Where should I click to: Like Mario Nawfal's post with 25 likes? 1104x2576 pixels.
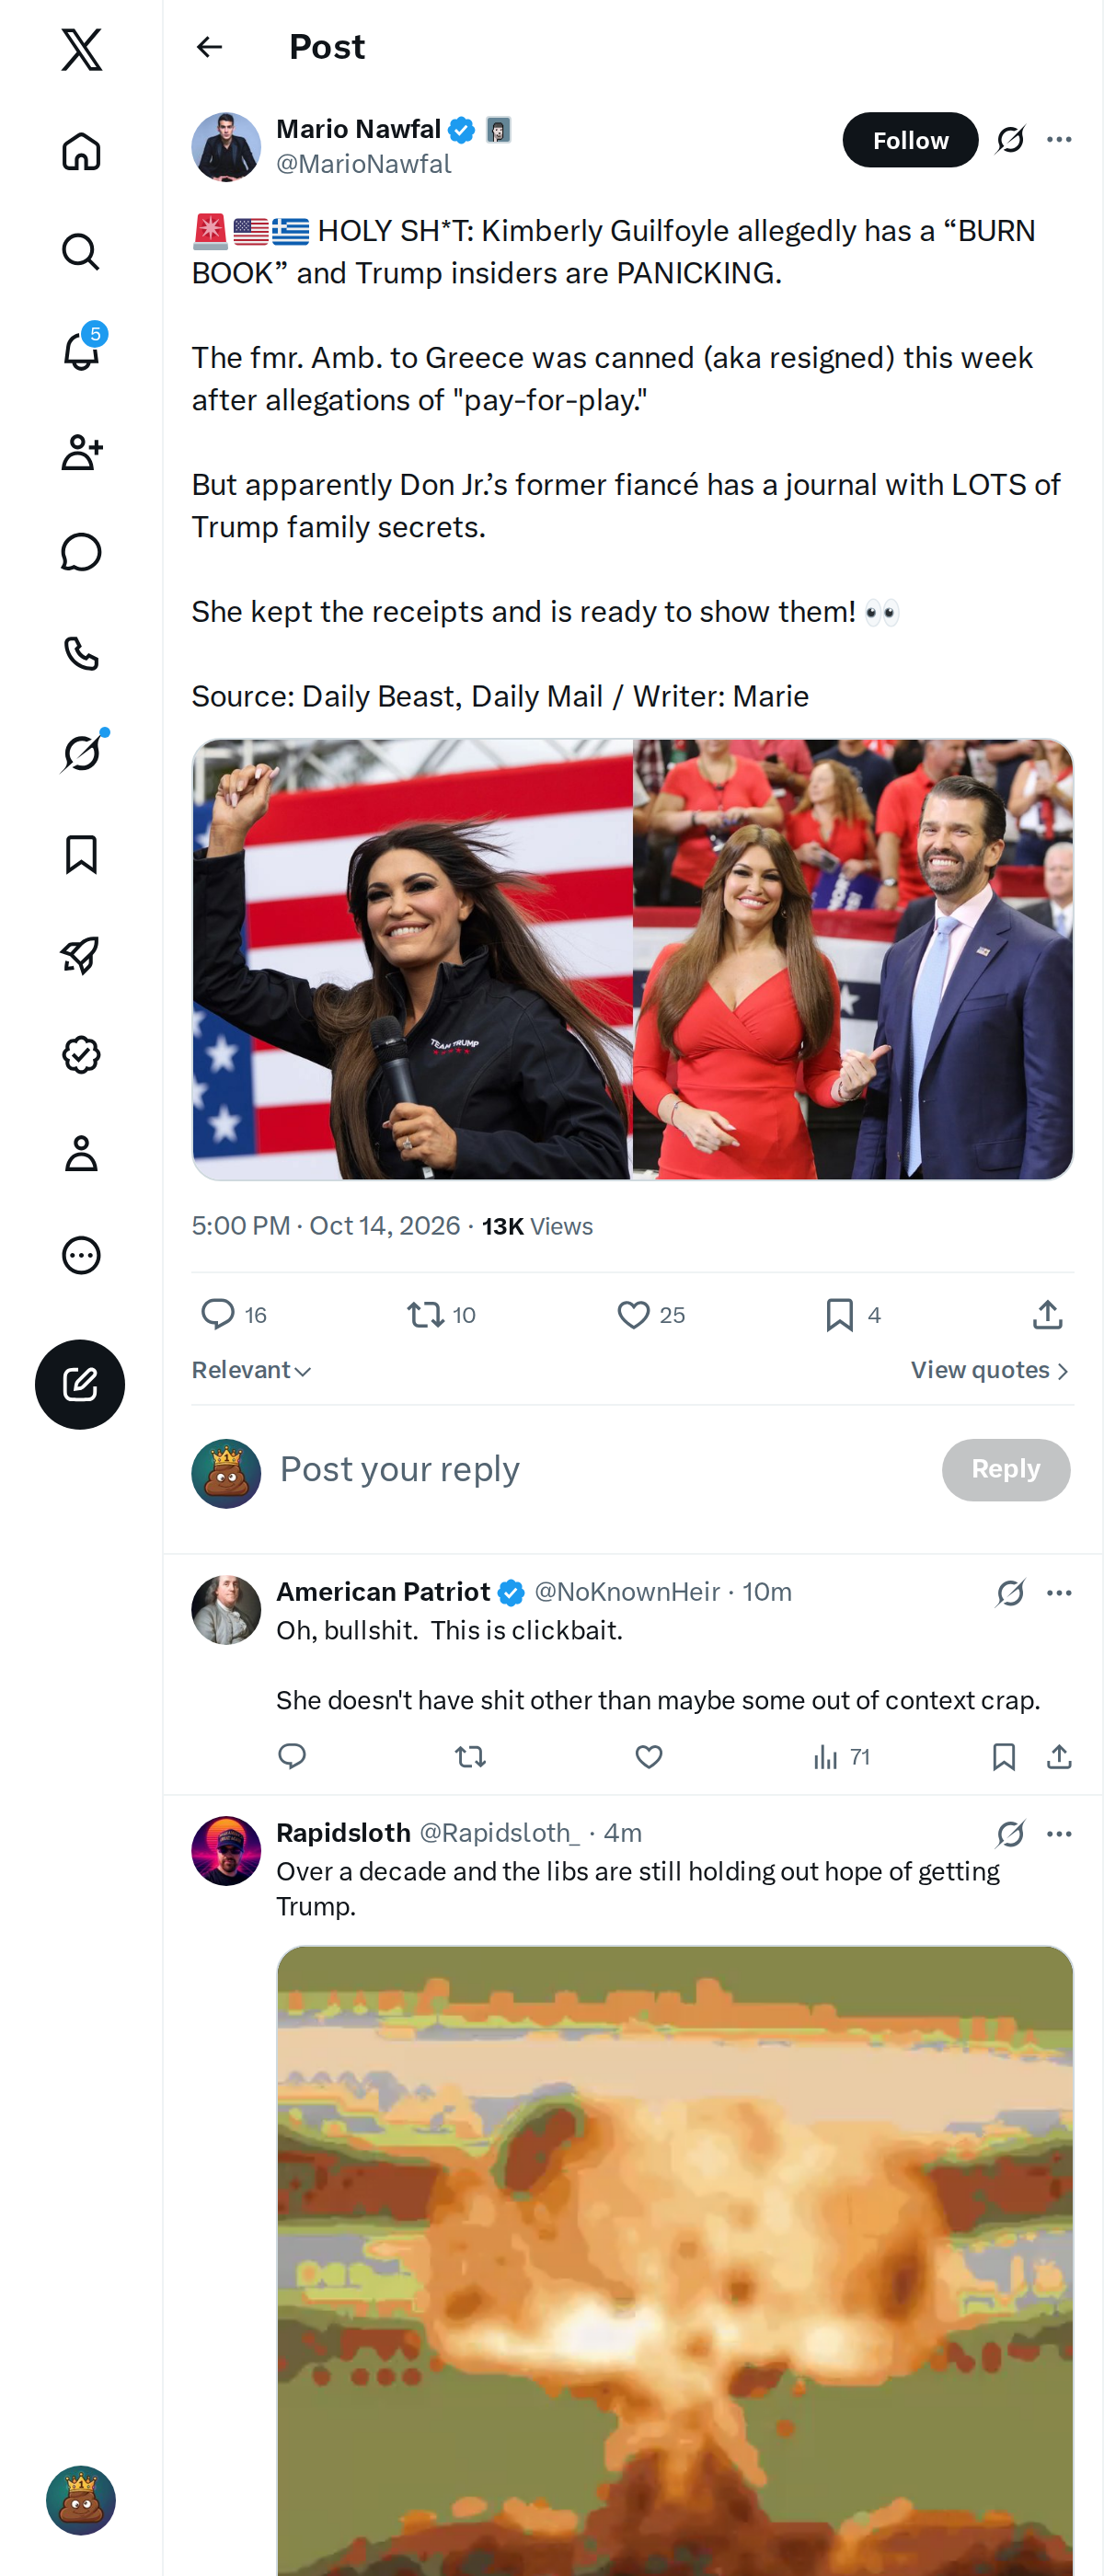pos(650,1314)
